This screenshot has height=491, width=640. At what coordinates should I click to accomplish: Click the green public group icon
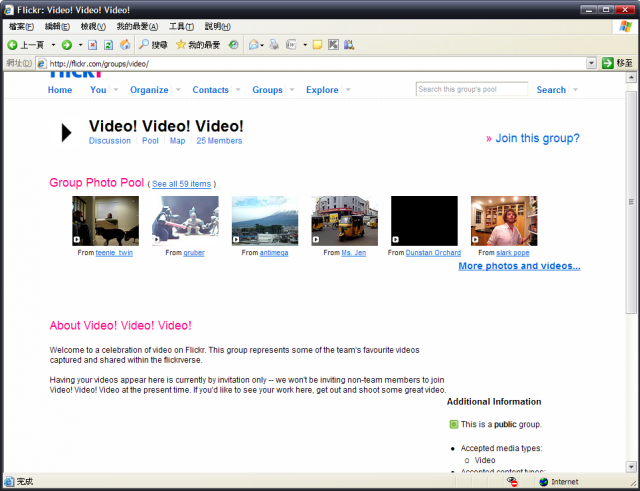(453, 424)
